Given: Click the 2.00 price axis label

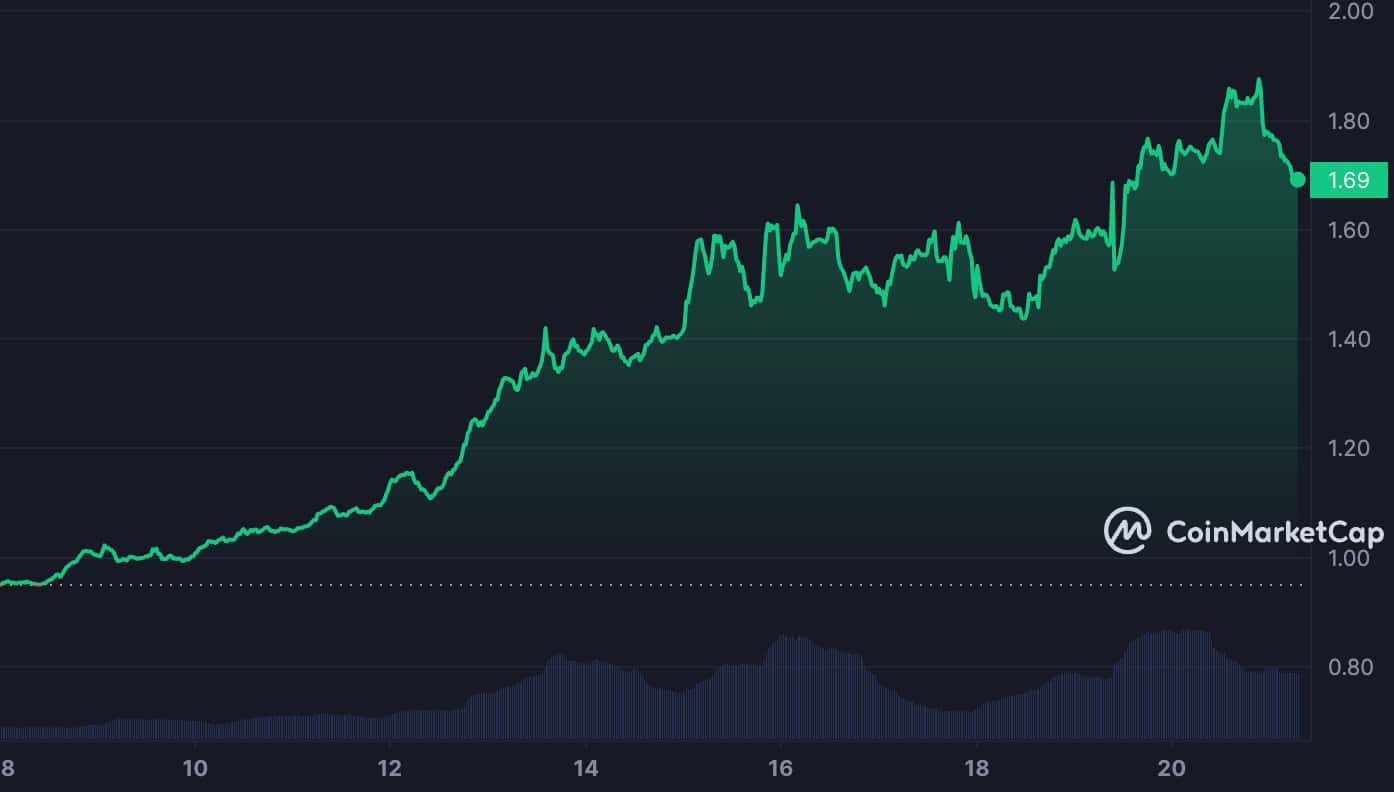Looking at the screenshot, I should pos(1349,11).
